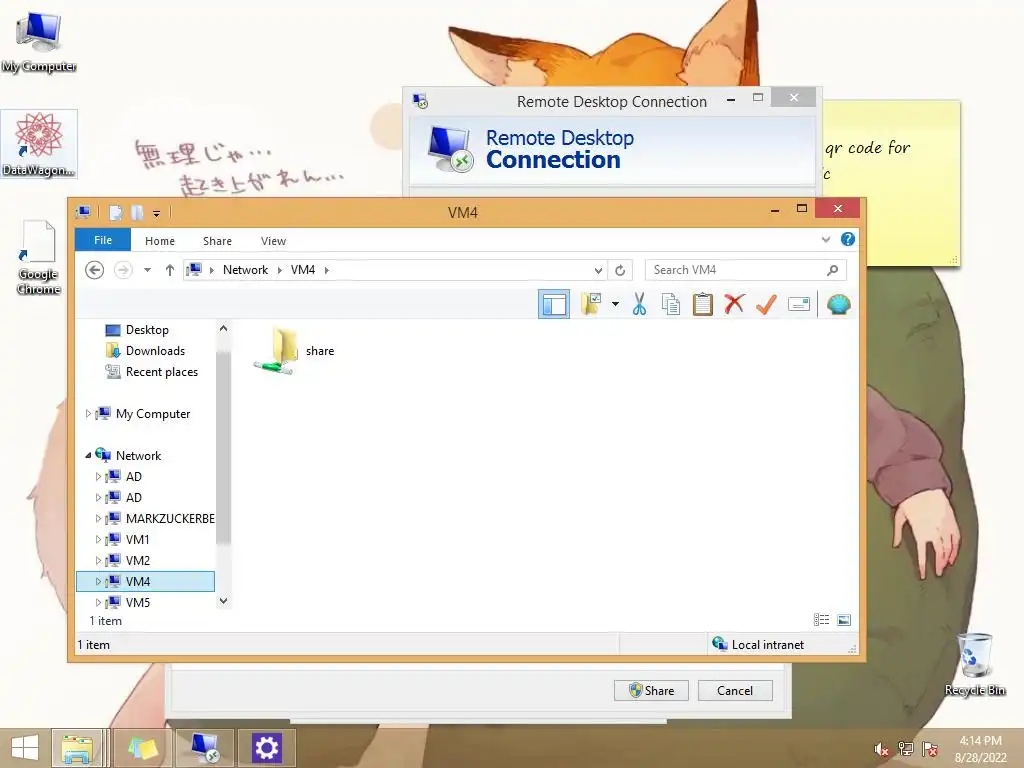
Task: Open DataWagon desktop shortcut
Action: click(x=39, y=144)
